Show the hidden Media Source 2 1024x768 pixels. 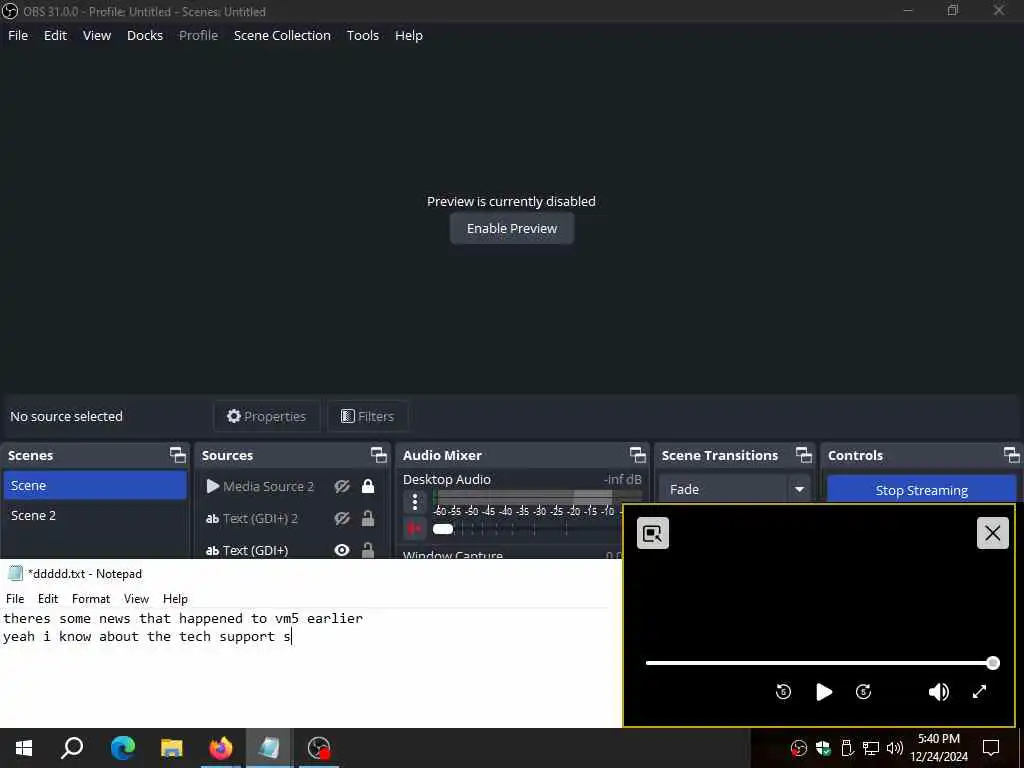(x=342, y=486)
